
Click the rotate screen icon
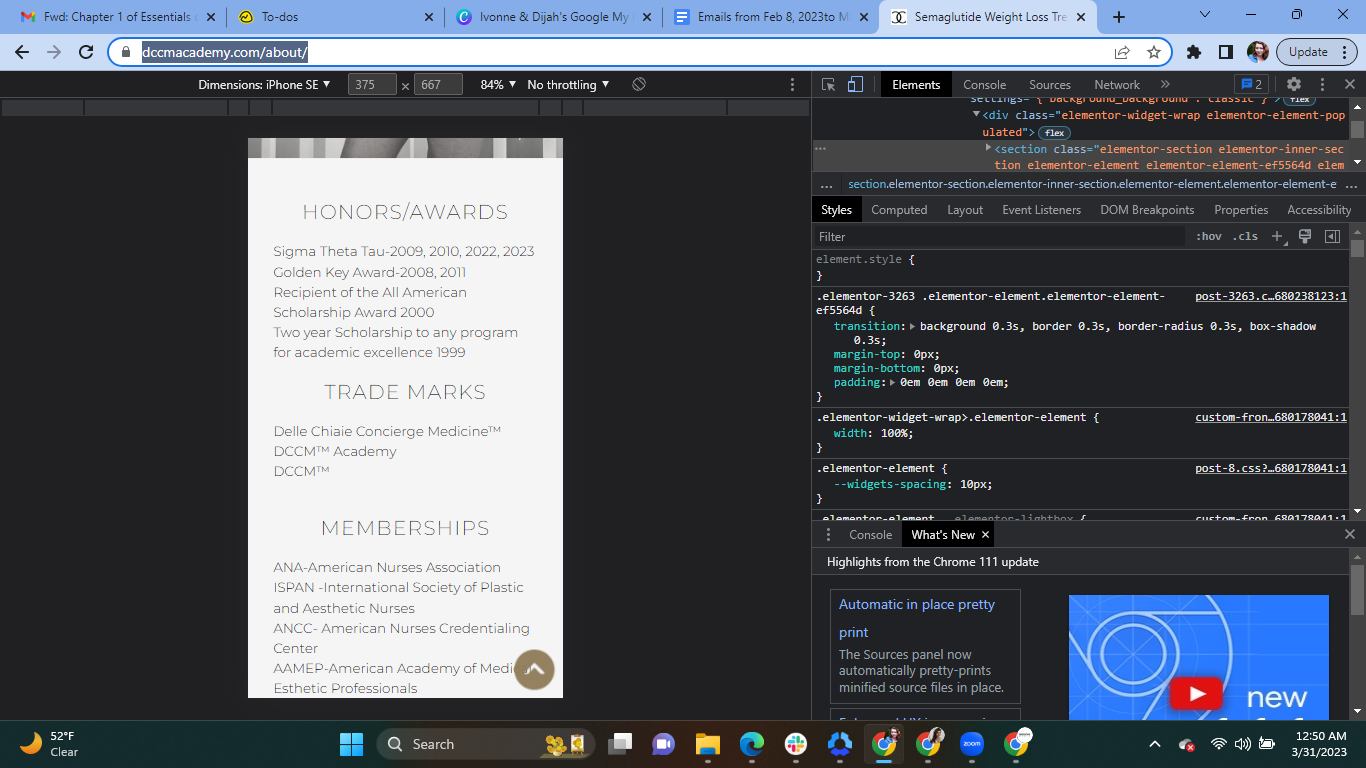pyautogui.click(x=639, y=85)
